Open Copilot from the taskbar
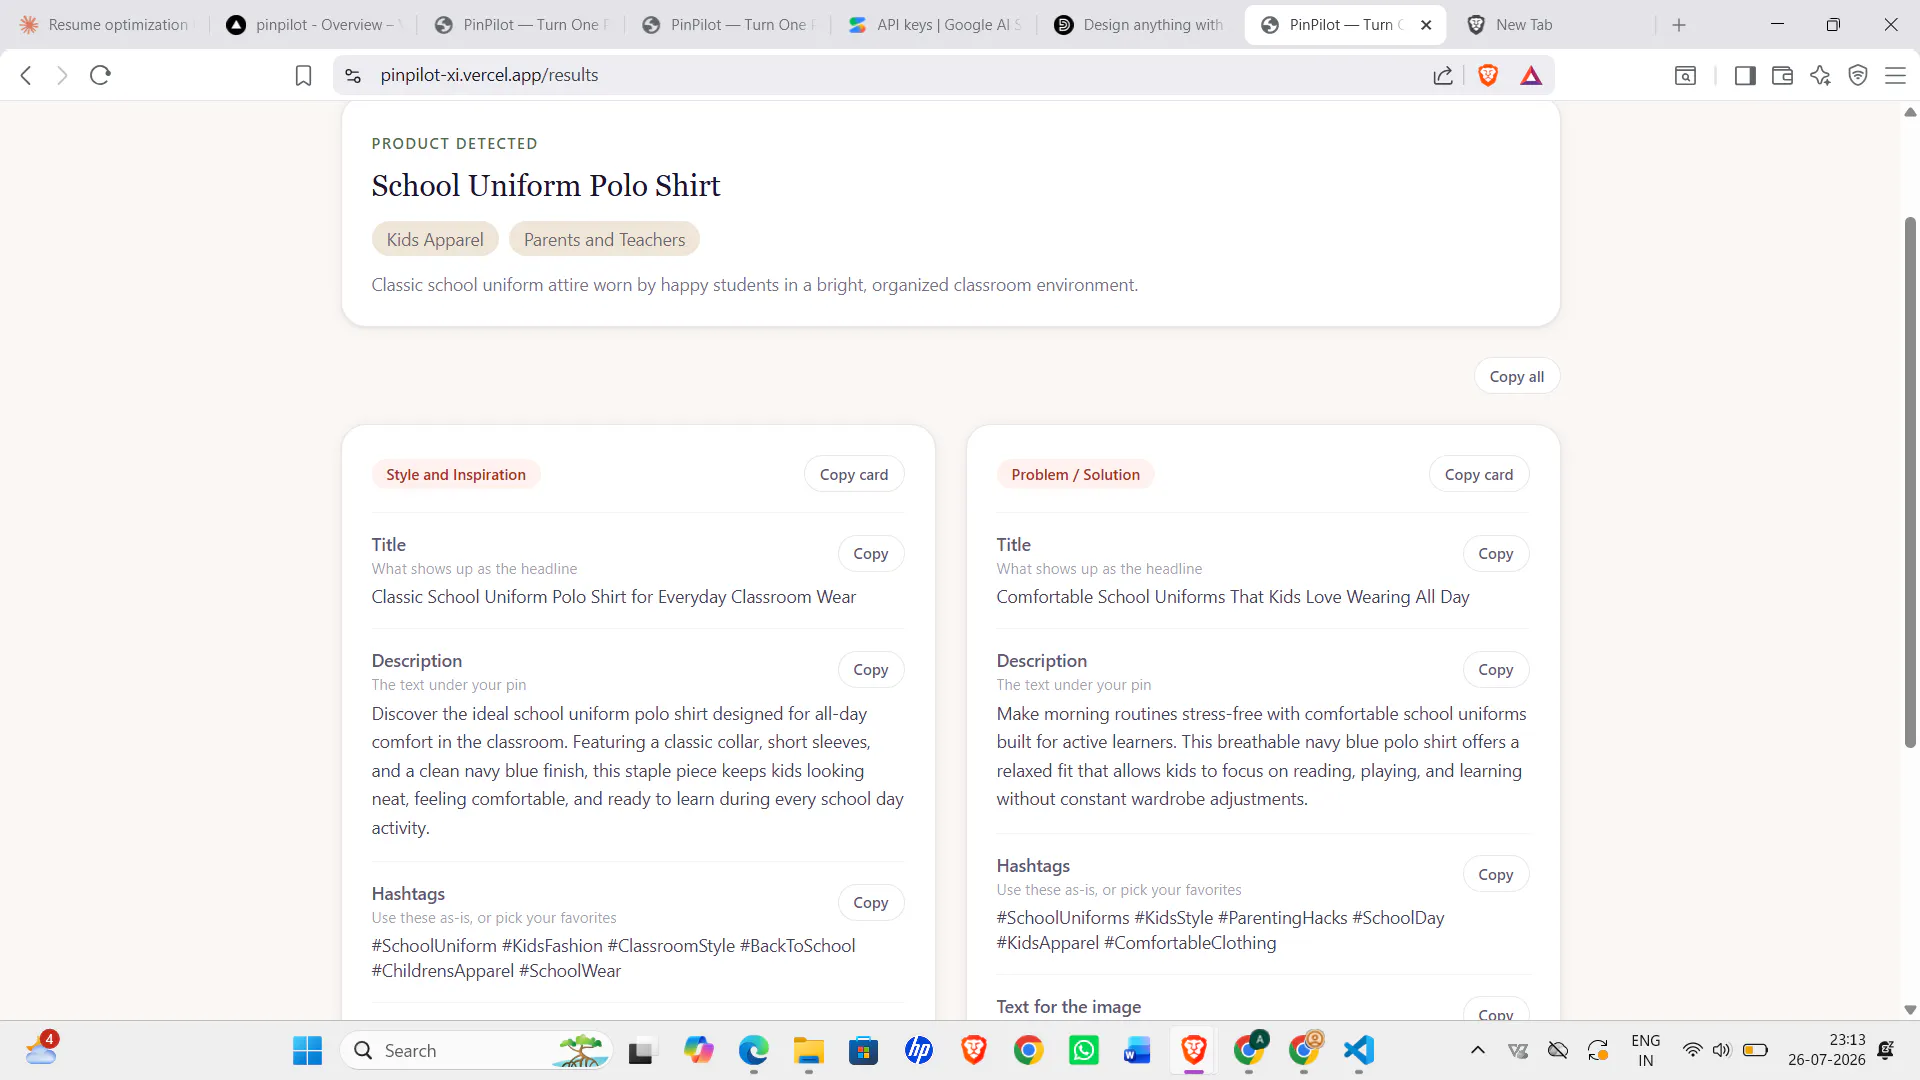Image resolution: width=1920 pixels, height=1080 pixels. [698, 1050]
